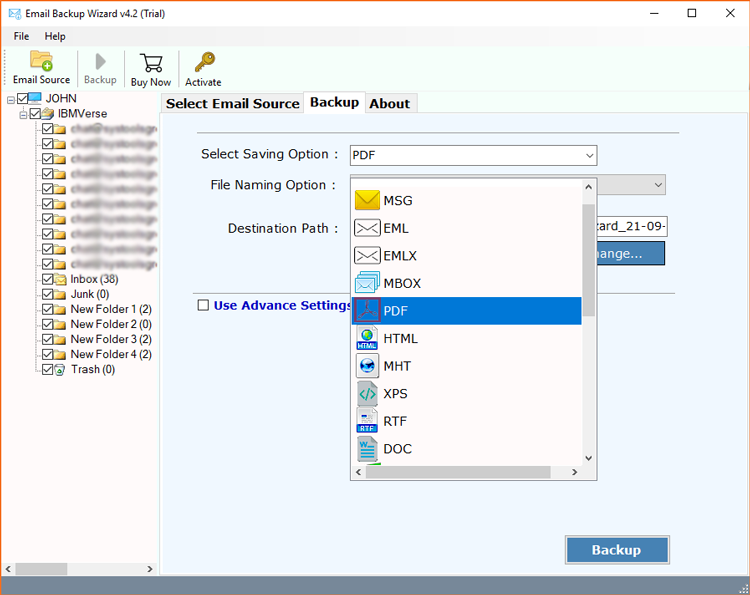
Task: Open Buy Now shopping cart
Action: tap(151, 63)
